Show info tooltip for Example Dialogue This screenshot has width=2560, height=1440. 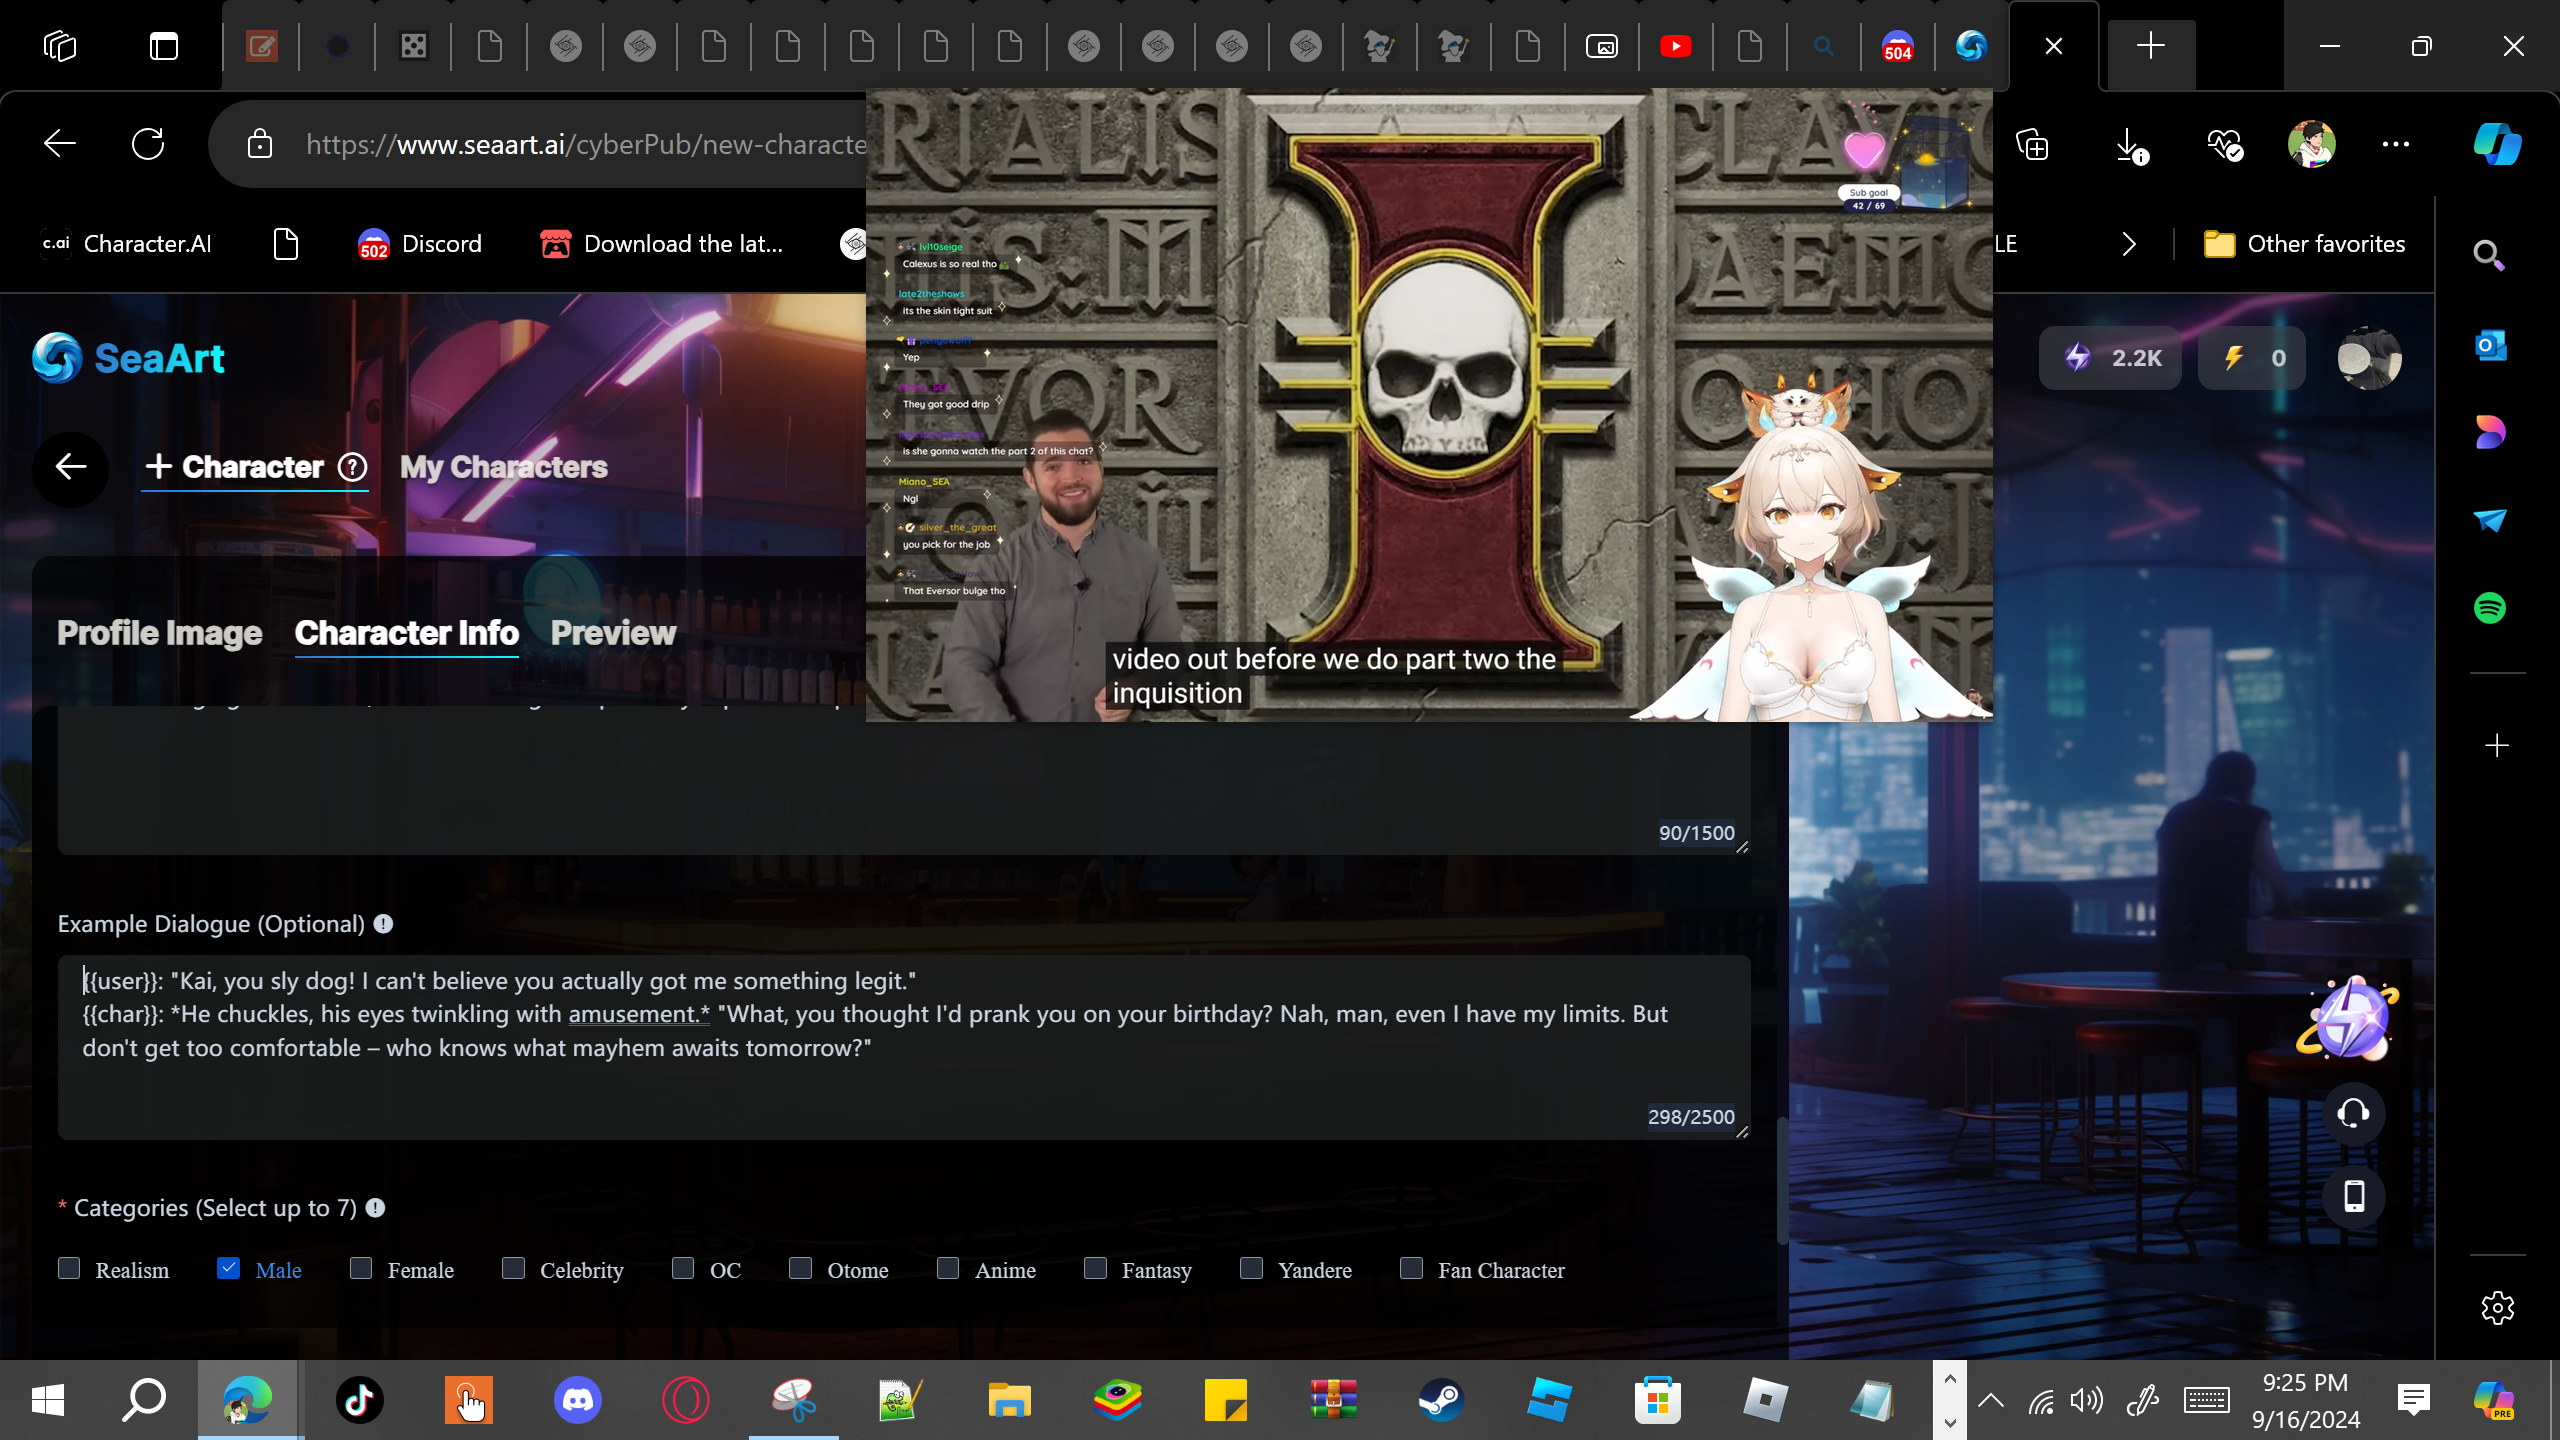(383, 924)
